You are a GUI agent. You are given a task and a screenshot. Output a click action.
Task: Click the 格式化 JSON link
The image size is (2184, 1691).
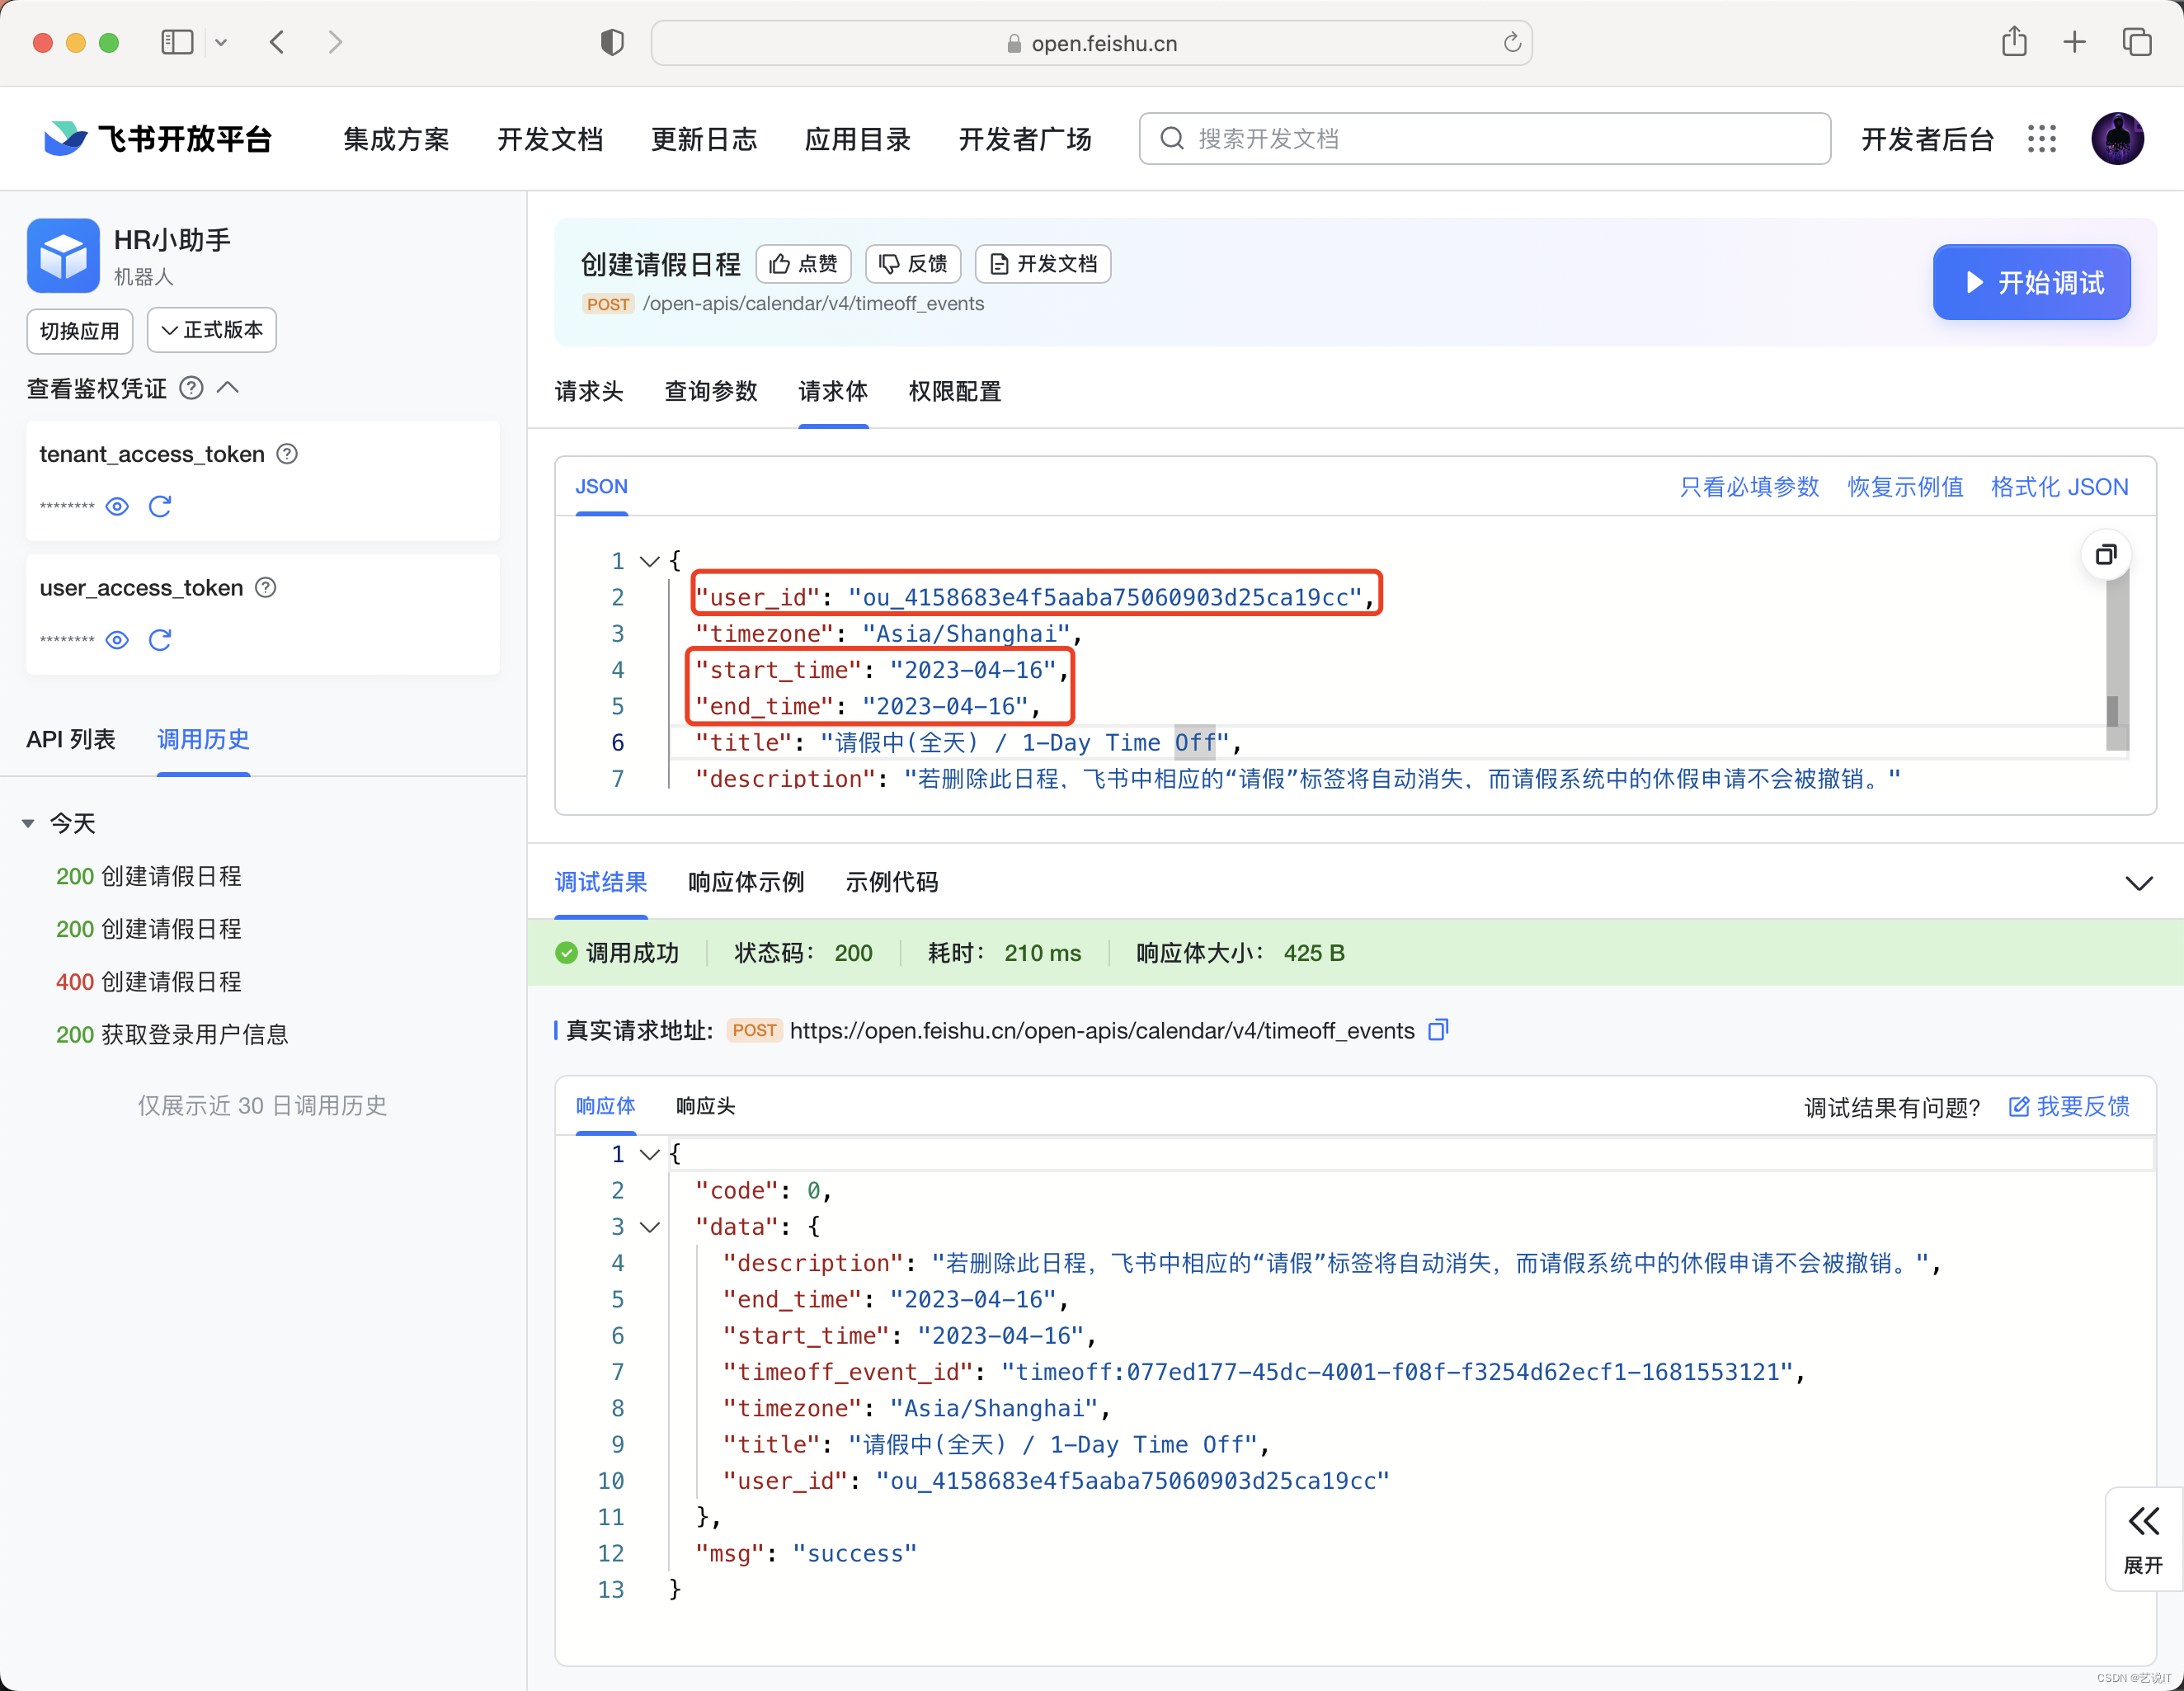(2059, 487)
